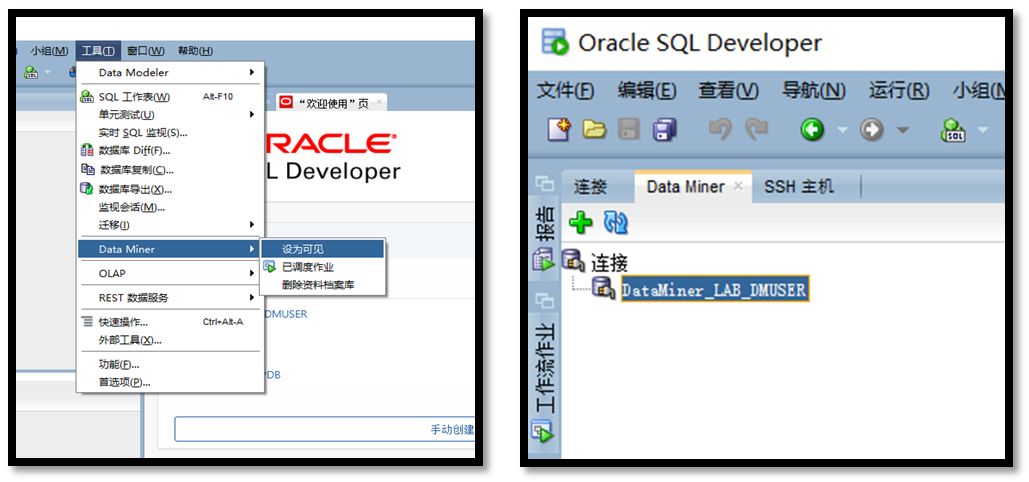
Task: Click the minimized-panel icon above 报告
Action: (x=544, y=184)
